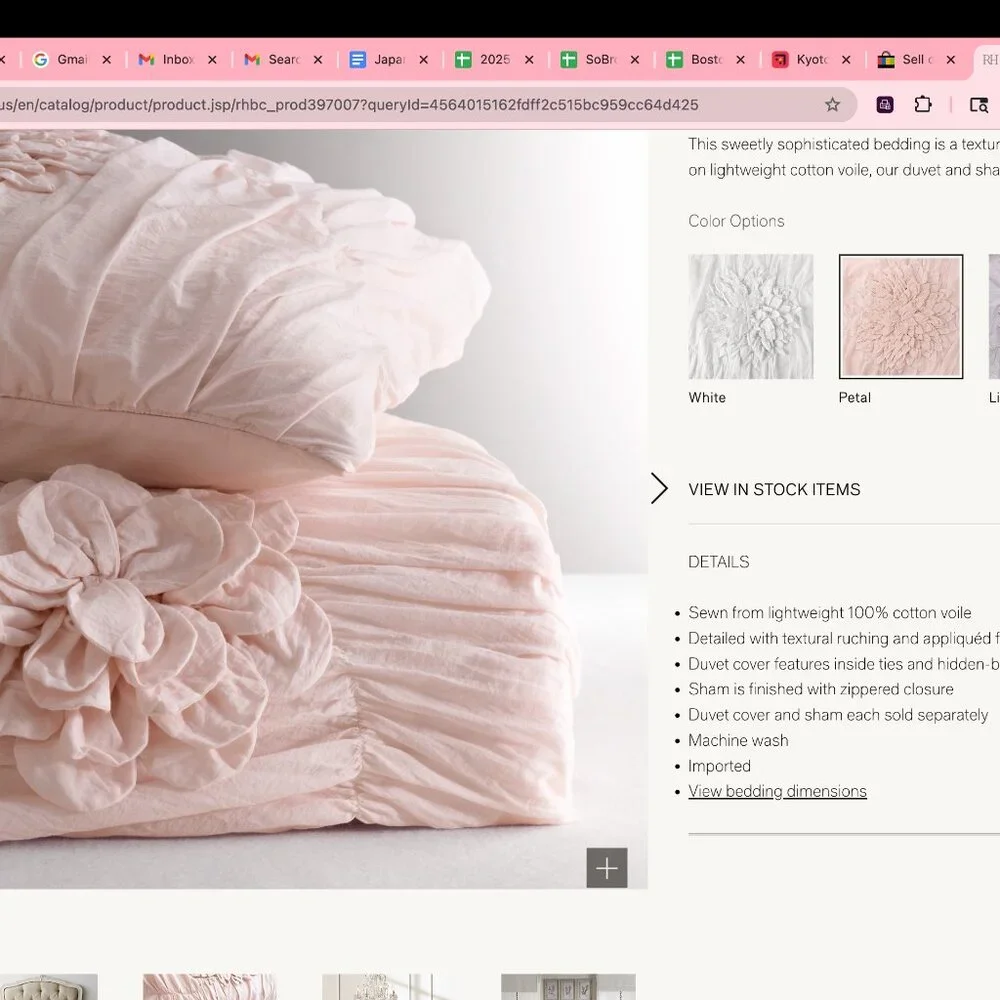Click the main pink bedding product image
1000x1000 pixels.
coord(323,509)
